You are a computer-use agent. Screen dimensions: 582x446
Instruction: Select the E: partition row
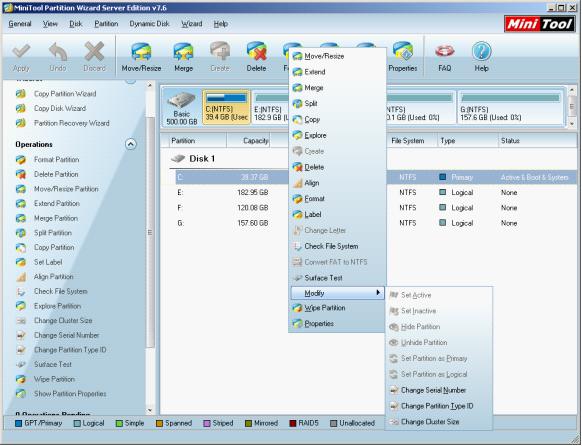376,193
